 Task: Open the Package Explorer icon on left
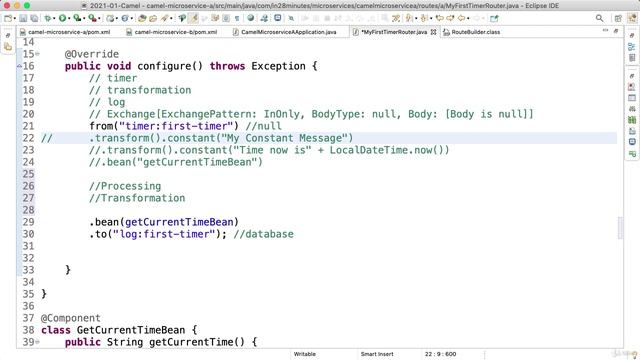[x=8, y=47]
